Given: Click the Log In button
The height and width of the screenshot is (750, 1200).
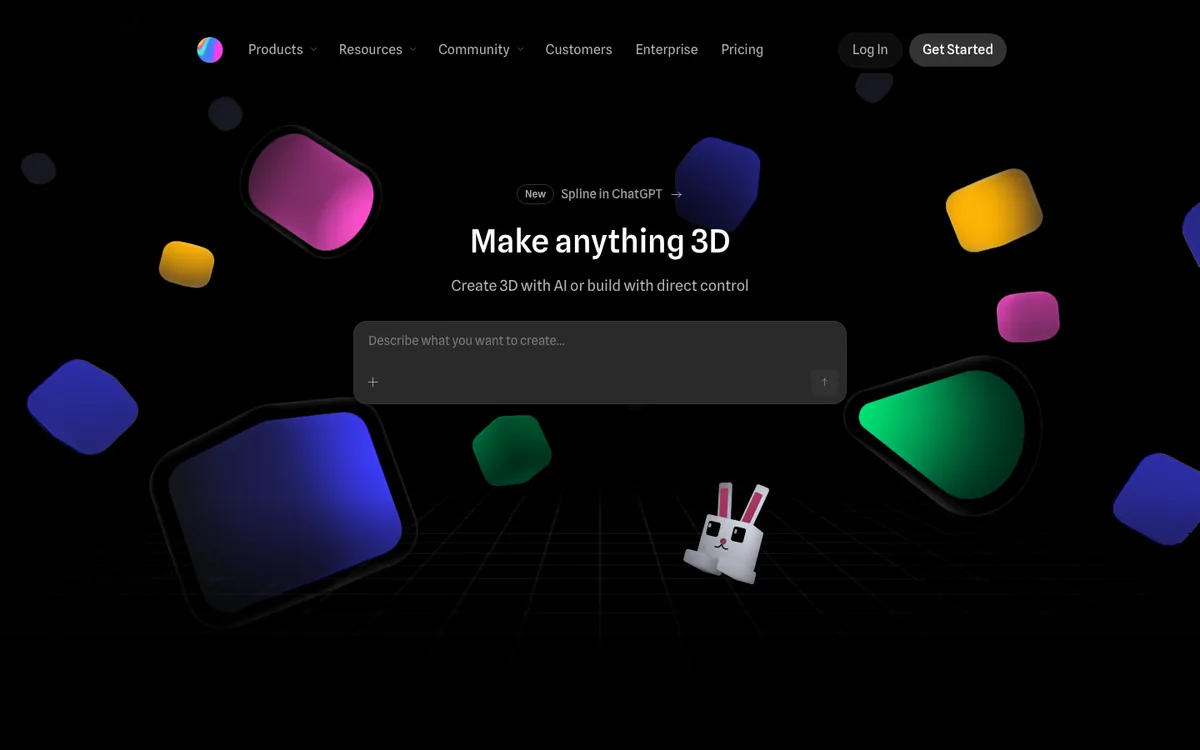Looking at the screenshot, I should (870, 50).
